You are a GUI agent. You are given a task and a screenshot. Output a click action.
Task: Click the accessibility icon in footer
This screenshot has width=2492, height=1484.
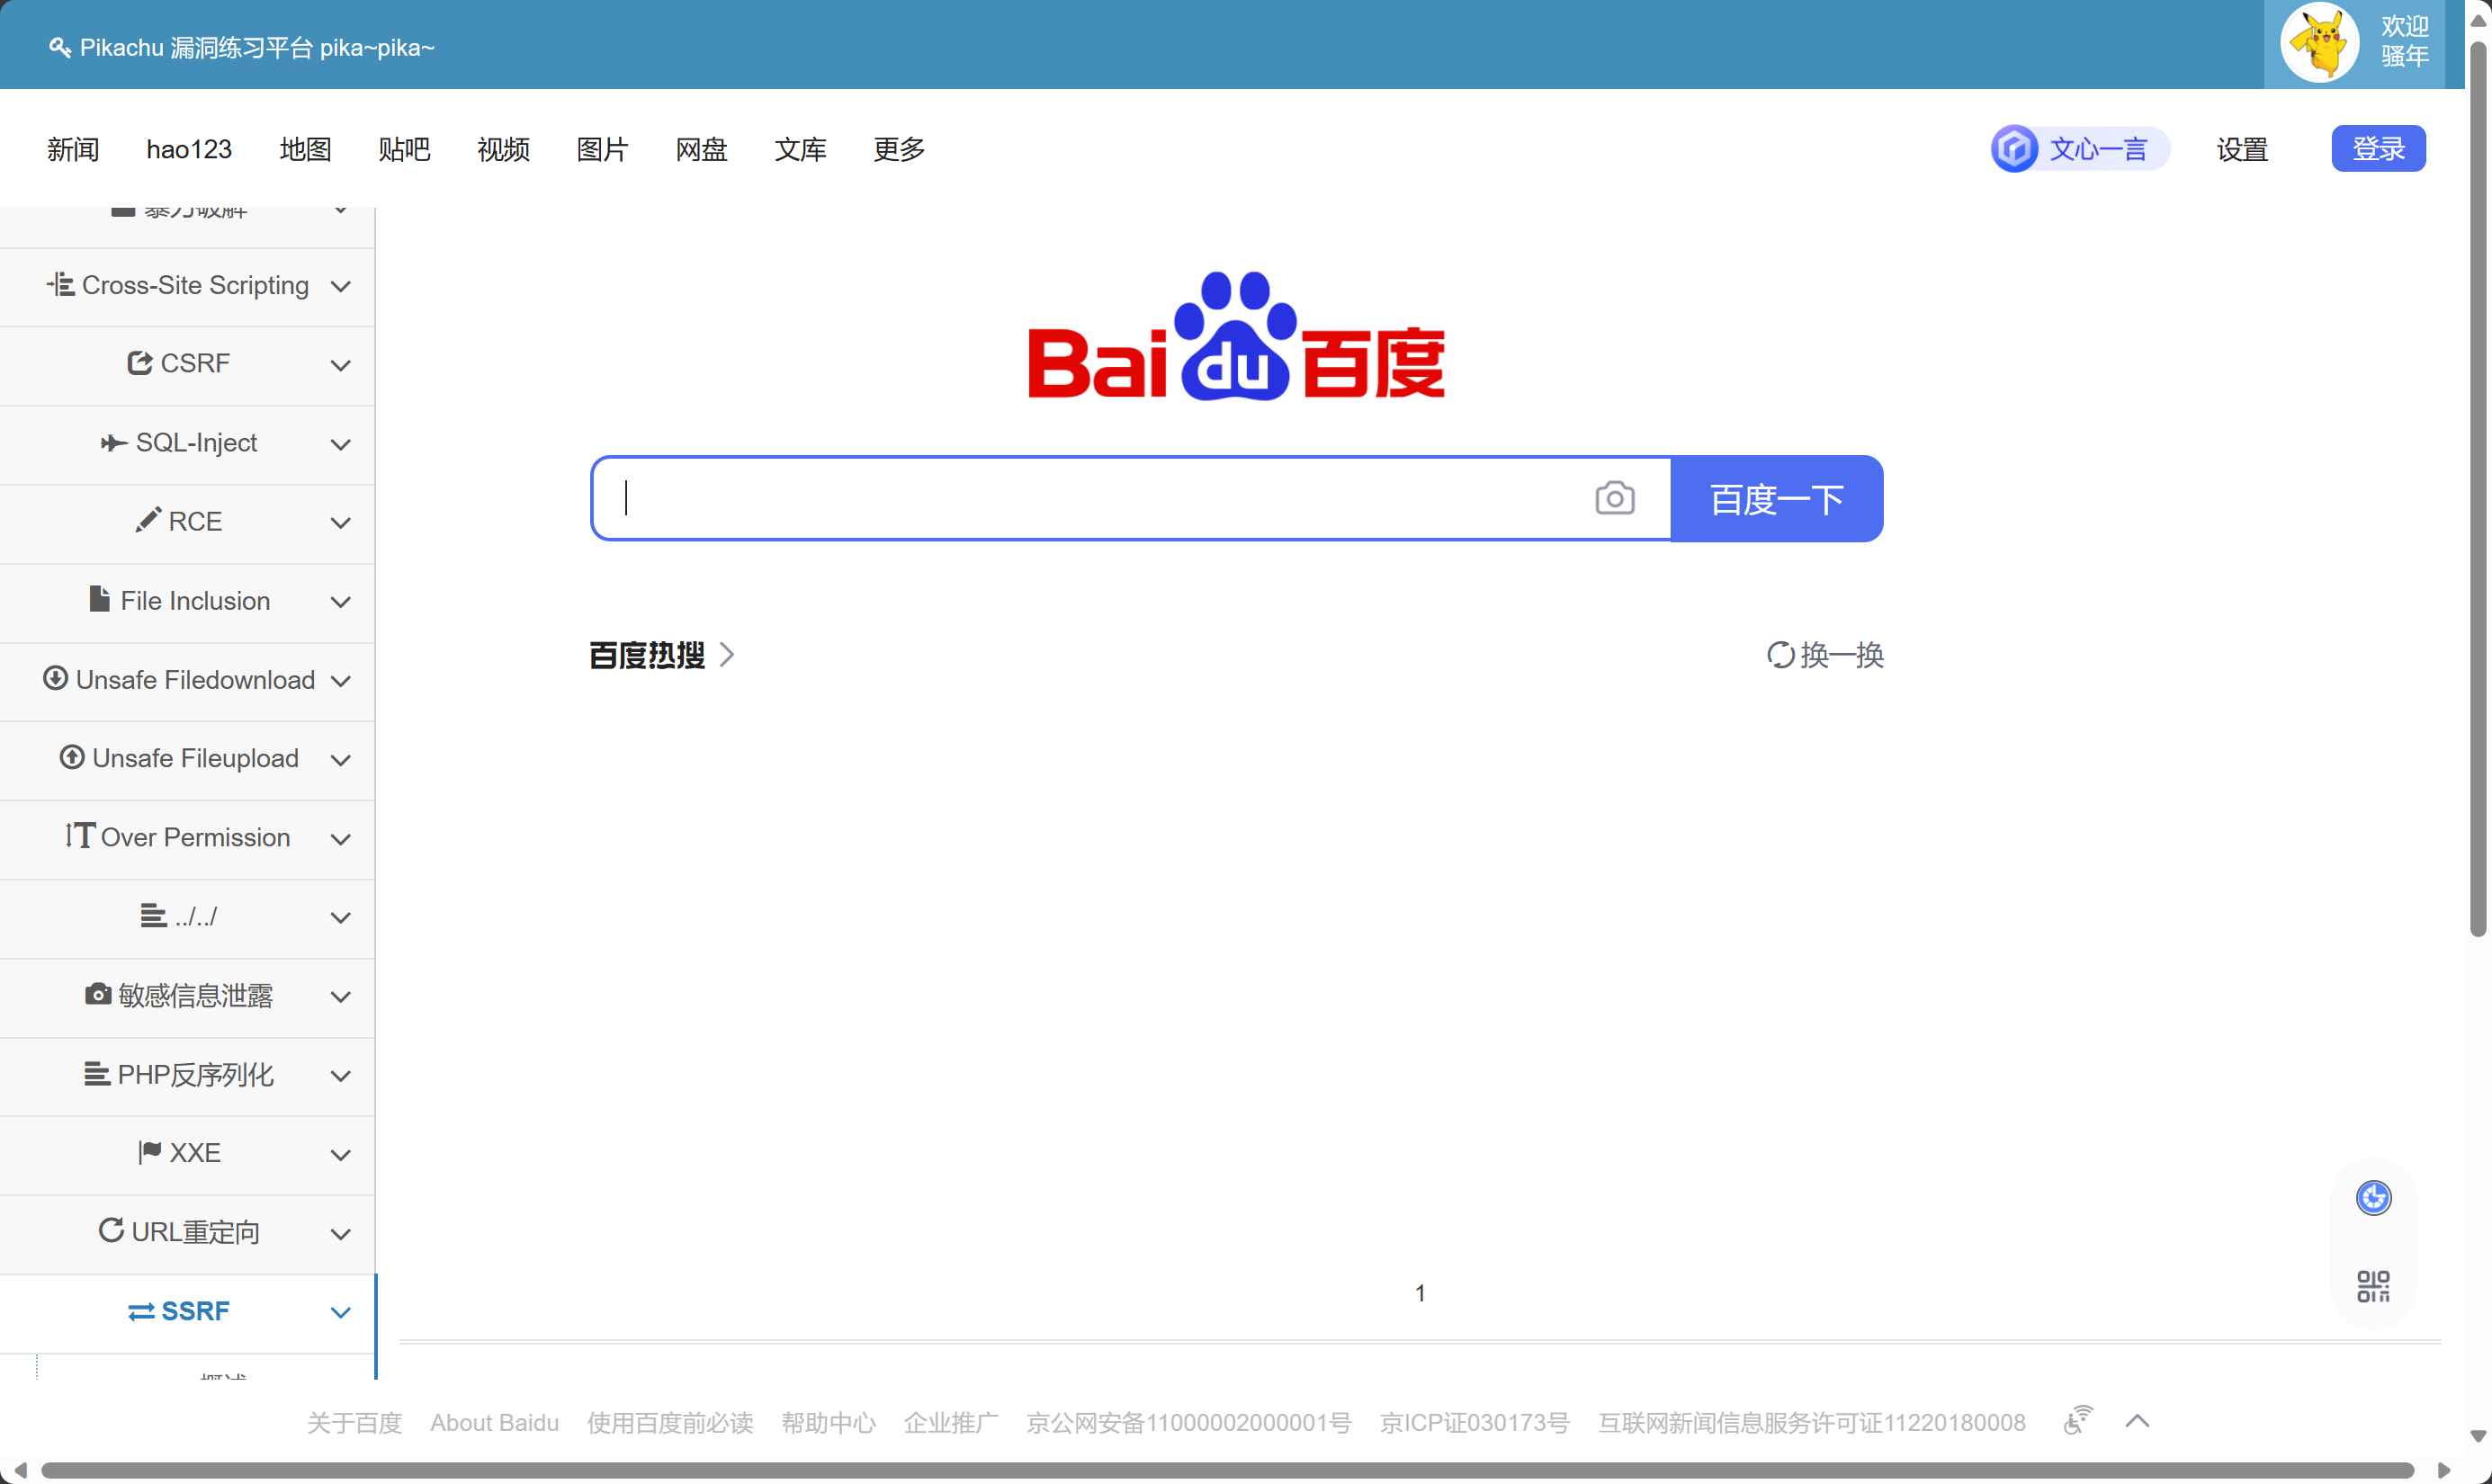pyautogui.click(x=2078, y=1420)
